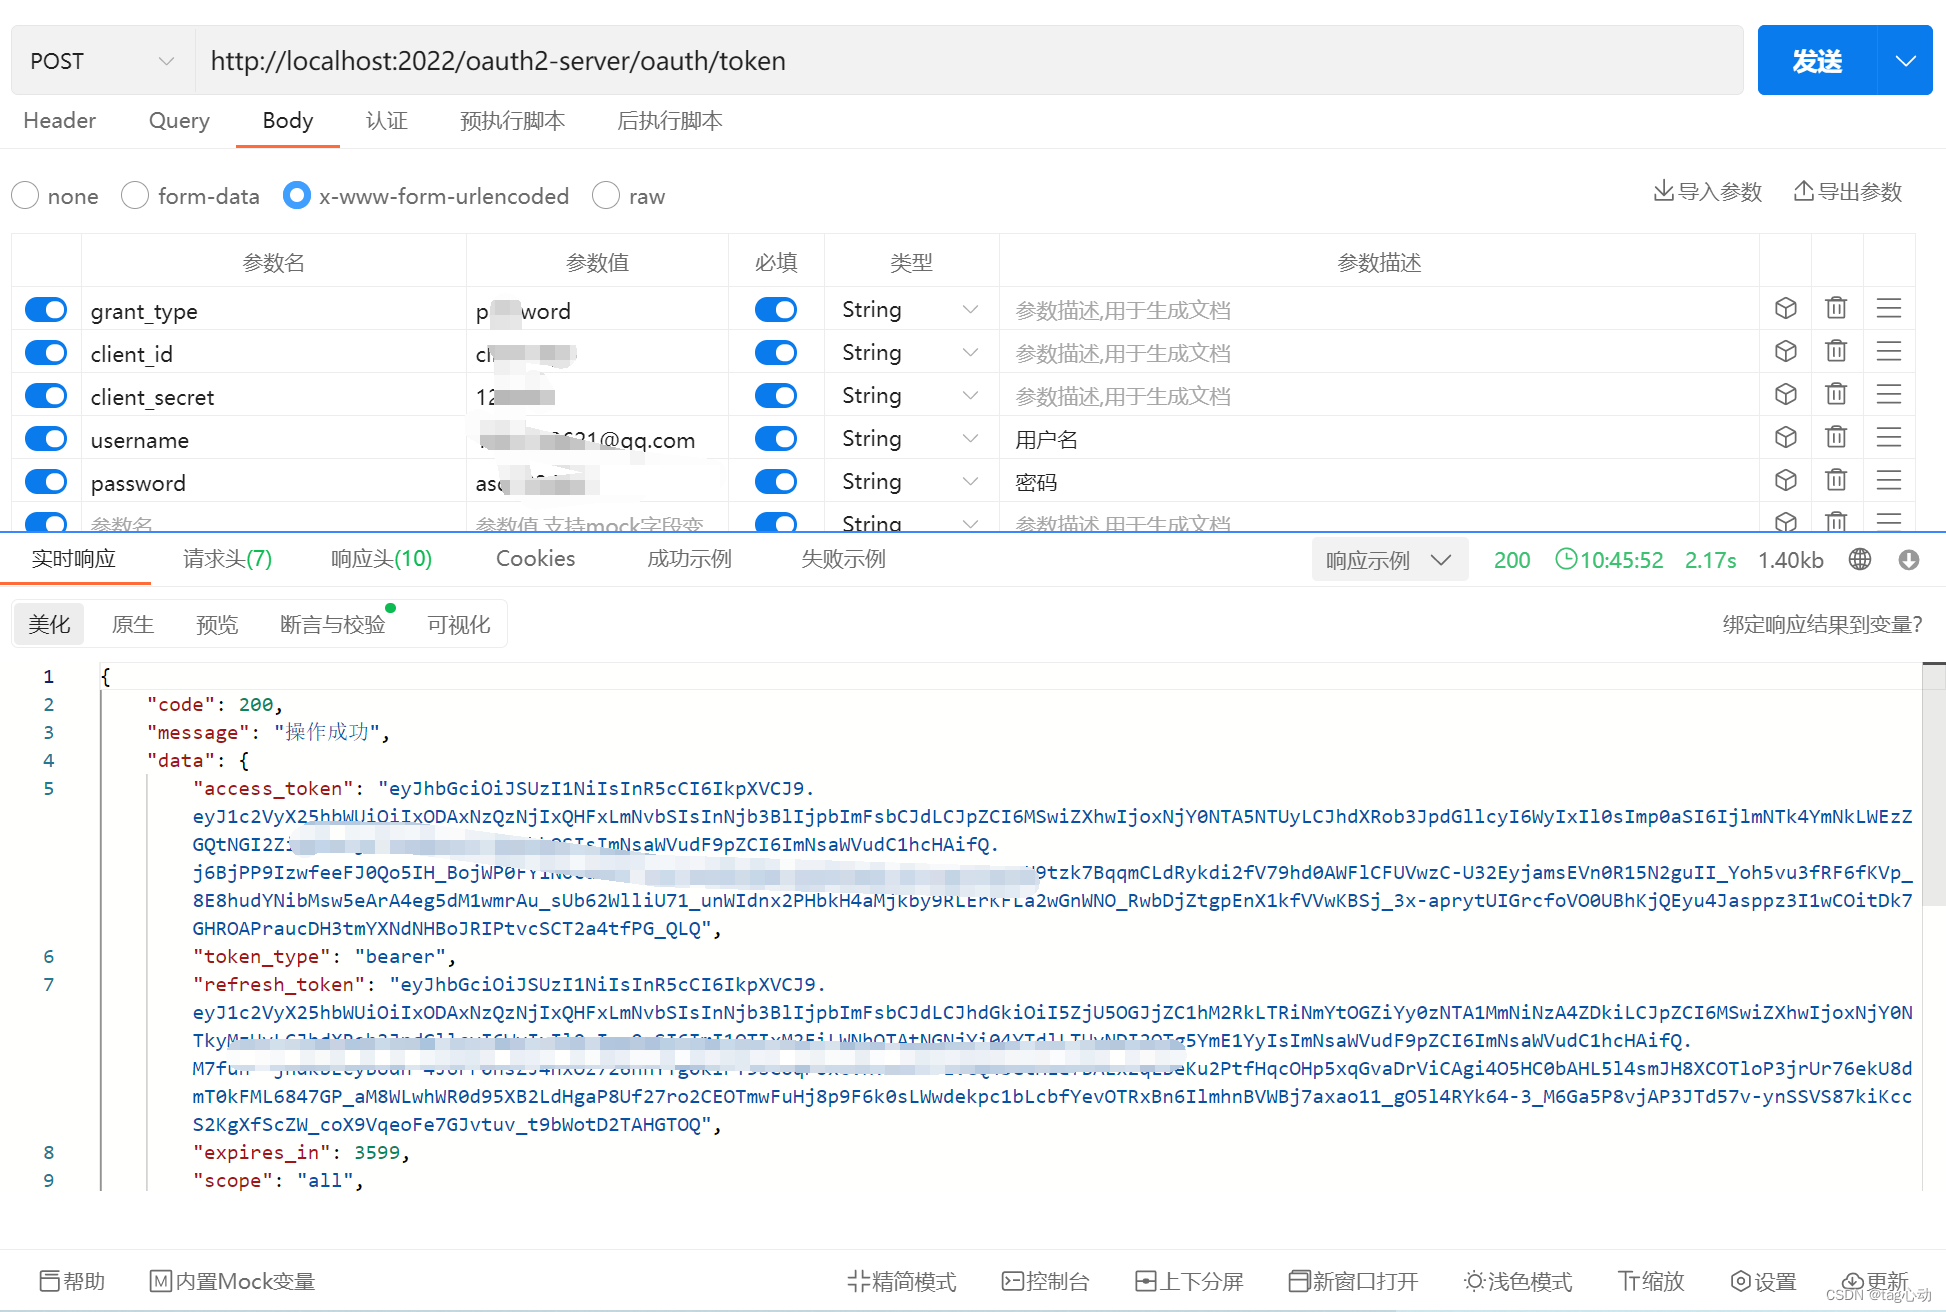Click the import parameters icon (导入参数)

coord(1664,192)
